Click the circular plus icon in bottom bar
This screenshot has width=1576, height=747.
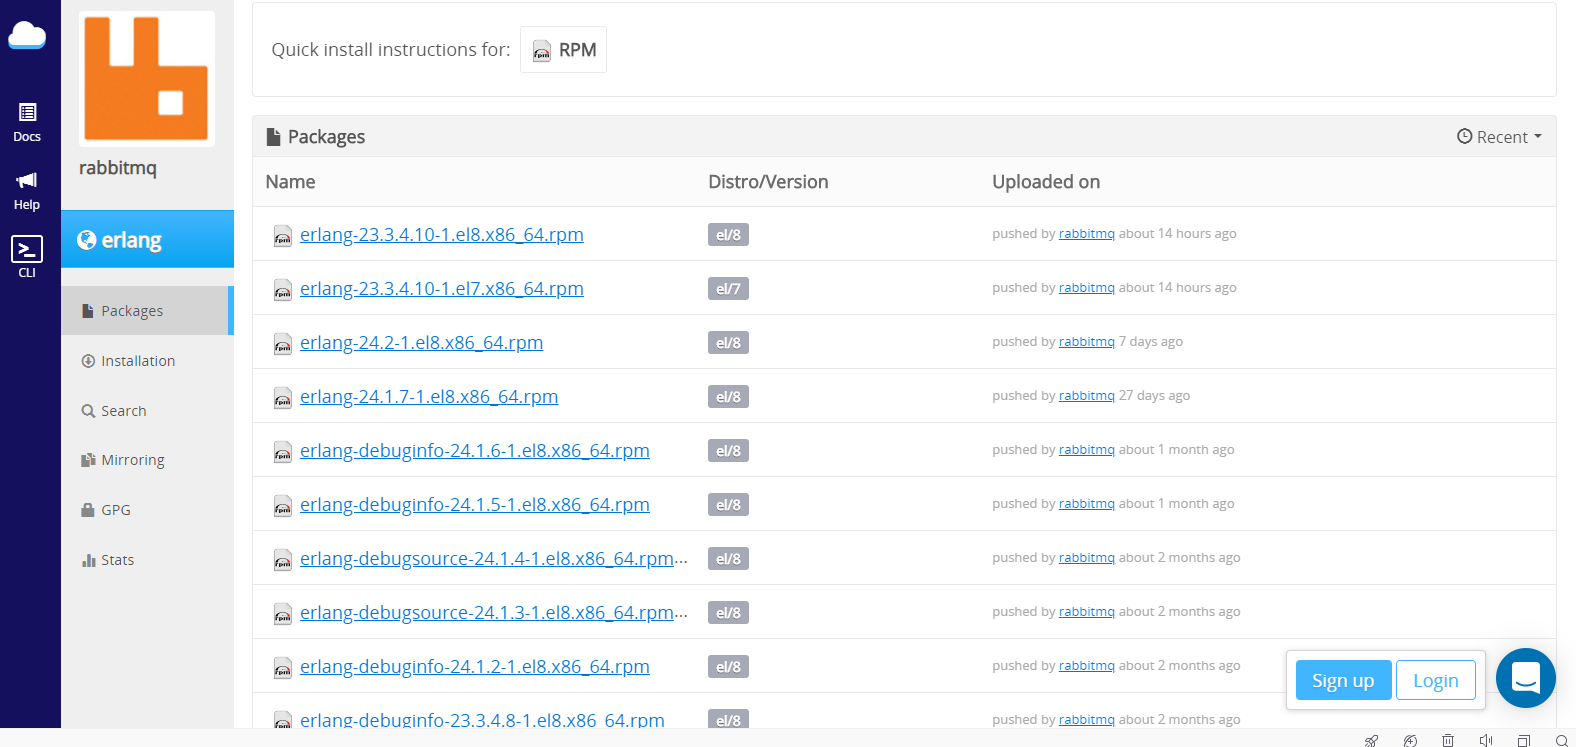pyautogui.click(x=1410, y=740)
